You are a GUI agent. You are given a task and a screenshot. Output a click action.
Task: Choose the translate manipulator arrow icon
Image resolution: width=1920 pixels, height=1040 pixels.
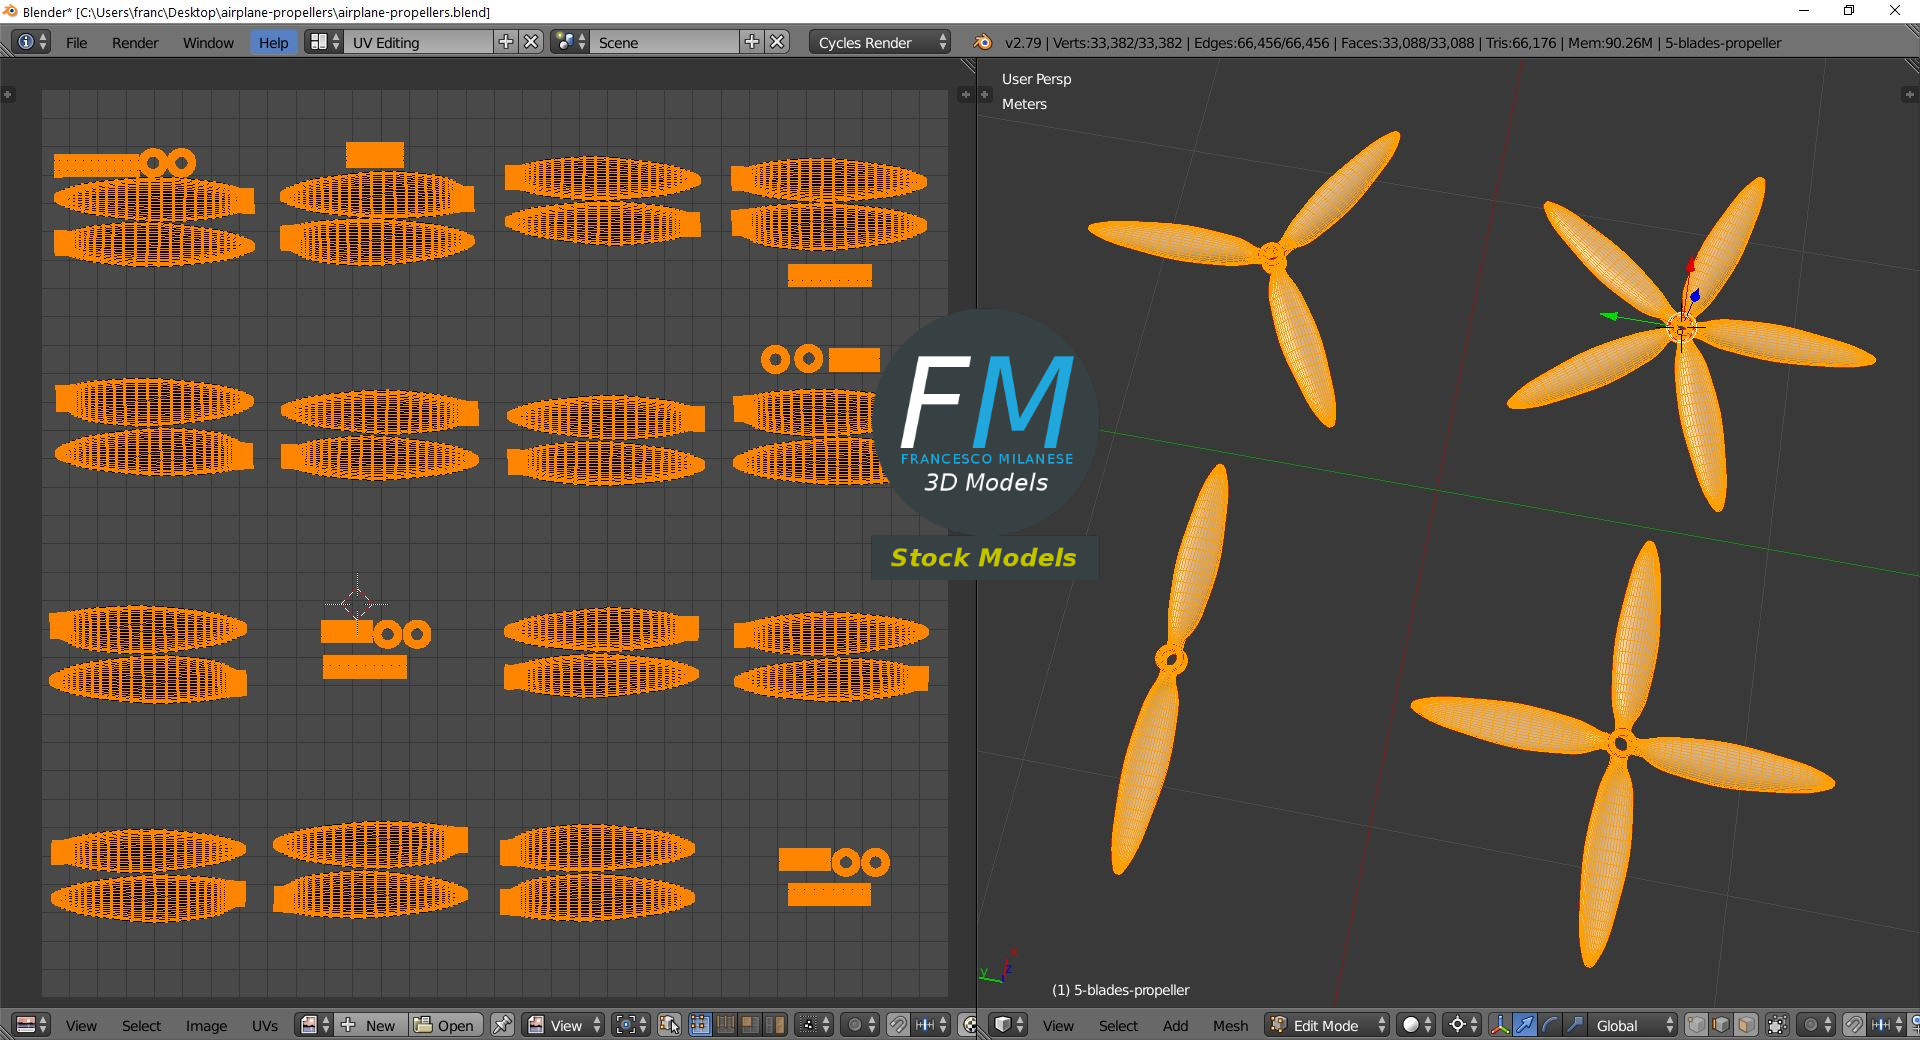pyautogui.click(x=1524, y=1025)
